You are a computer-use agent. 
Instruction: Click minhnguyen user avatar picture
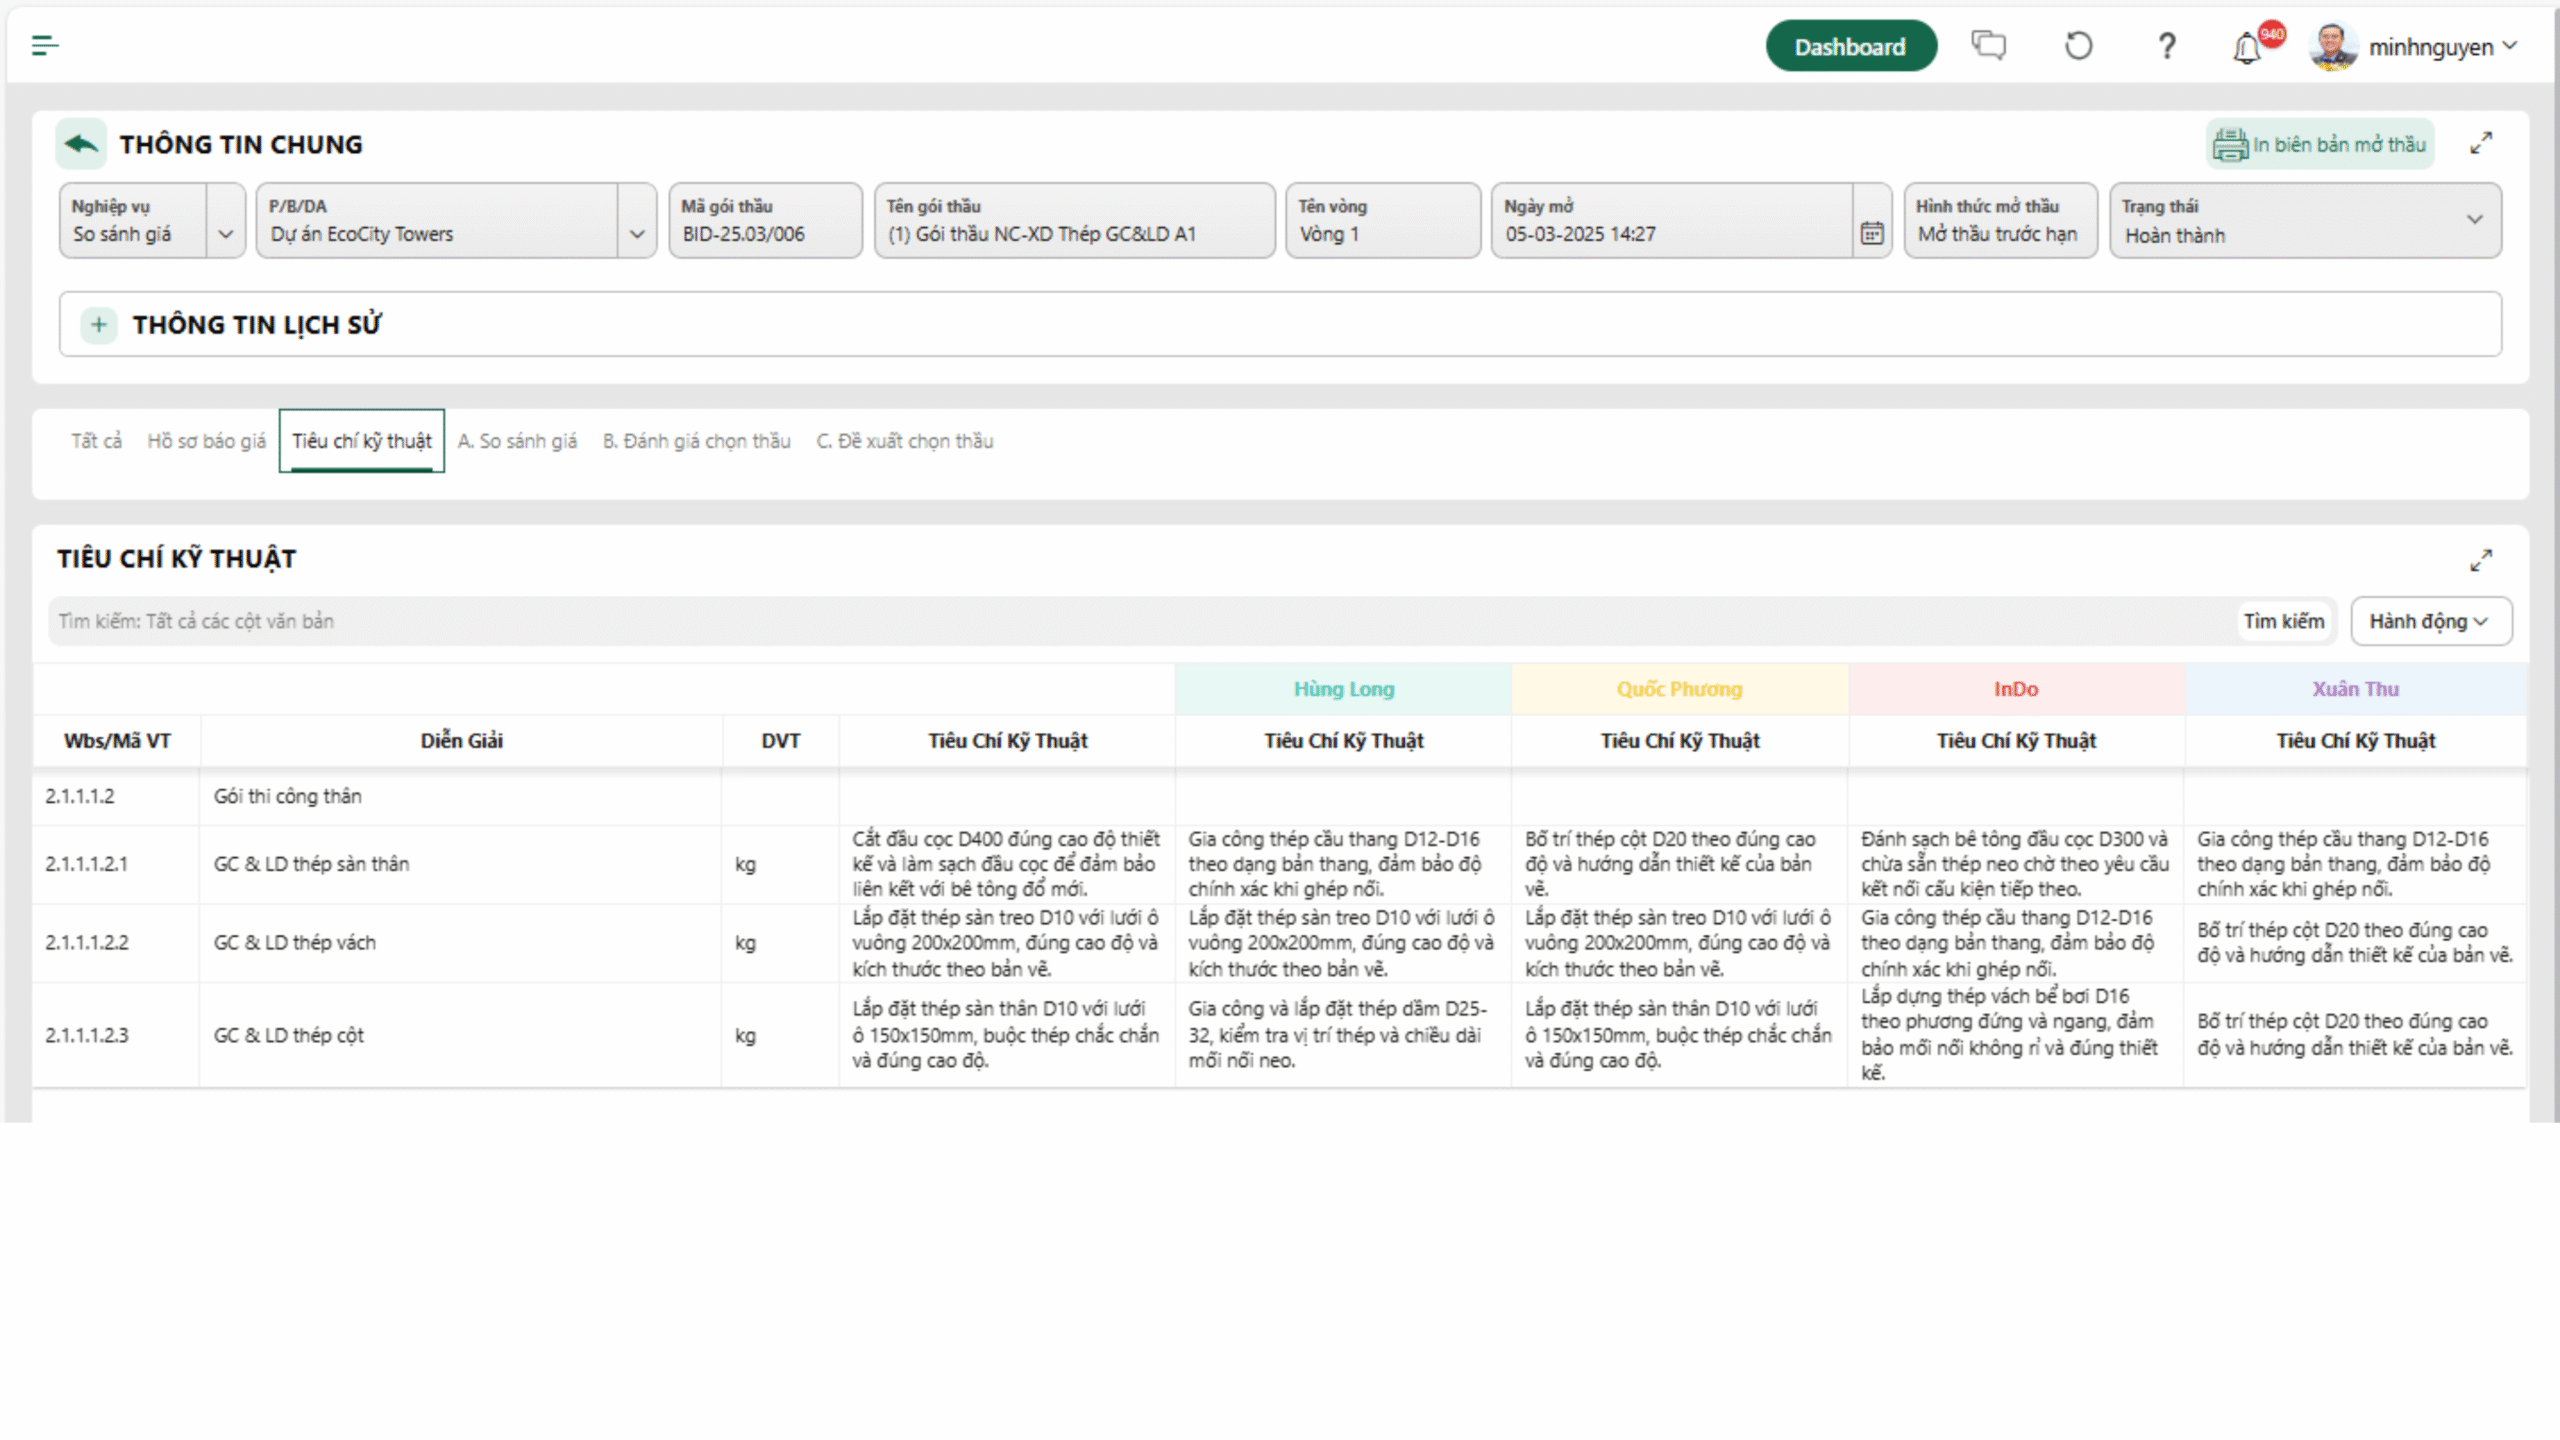coord(2333,47)
